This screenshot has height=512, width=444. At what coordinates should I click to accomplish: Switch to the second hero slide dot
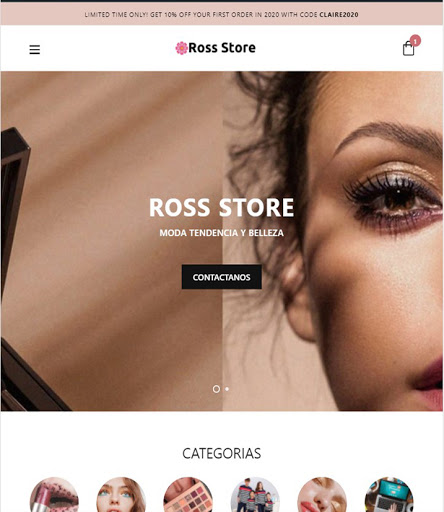(227, 389)
